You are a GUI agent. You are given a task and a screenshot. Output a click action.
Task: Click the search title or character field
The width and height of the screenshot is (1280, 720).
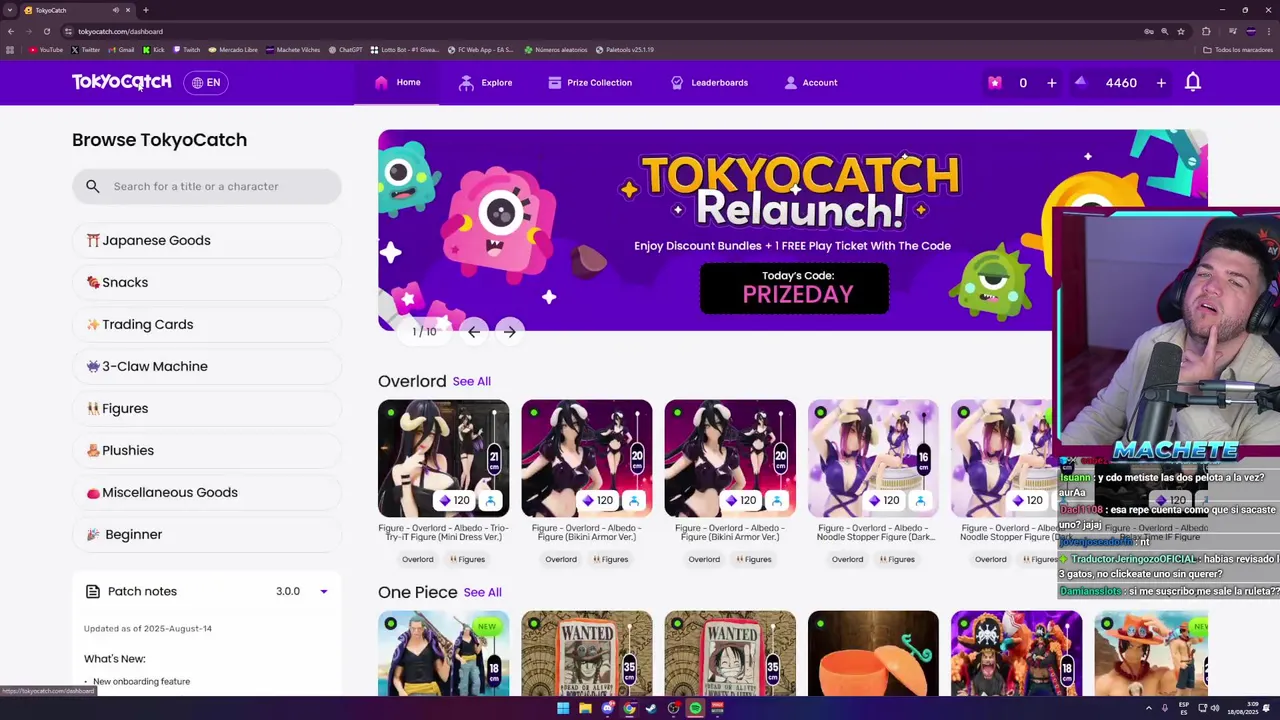point(207,186)
